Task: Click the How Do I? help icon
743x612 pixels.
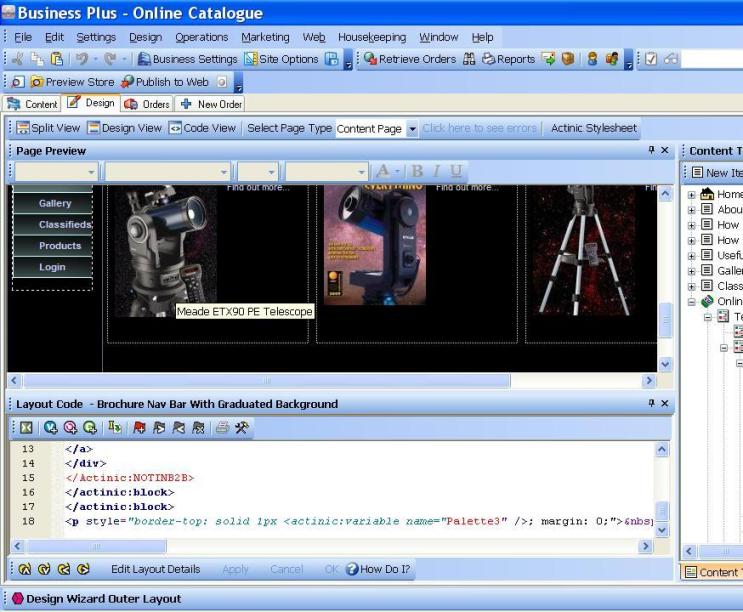Action: pyautogui.click(x=350, y=569)
